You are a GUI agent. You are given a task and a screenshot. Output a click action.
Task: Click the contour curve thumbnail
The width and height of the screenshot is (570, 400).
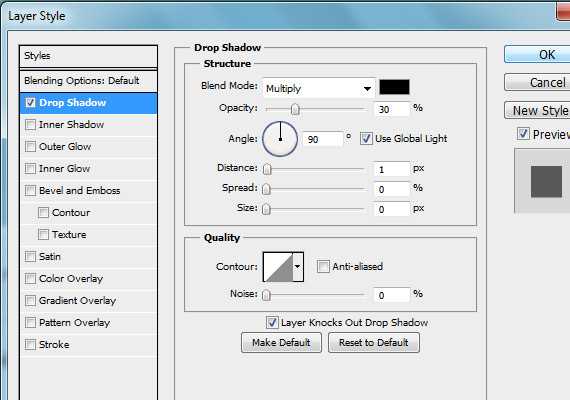(x=278, y=267)
